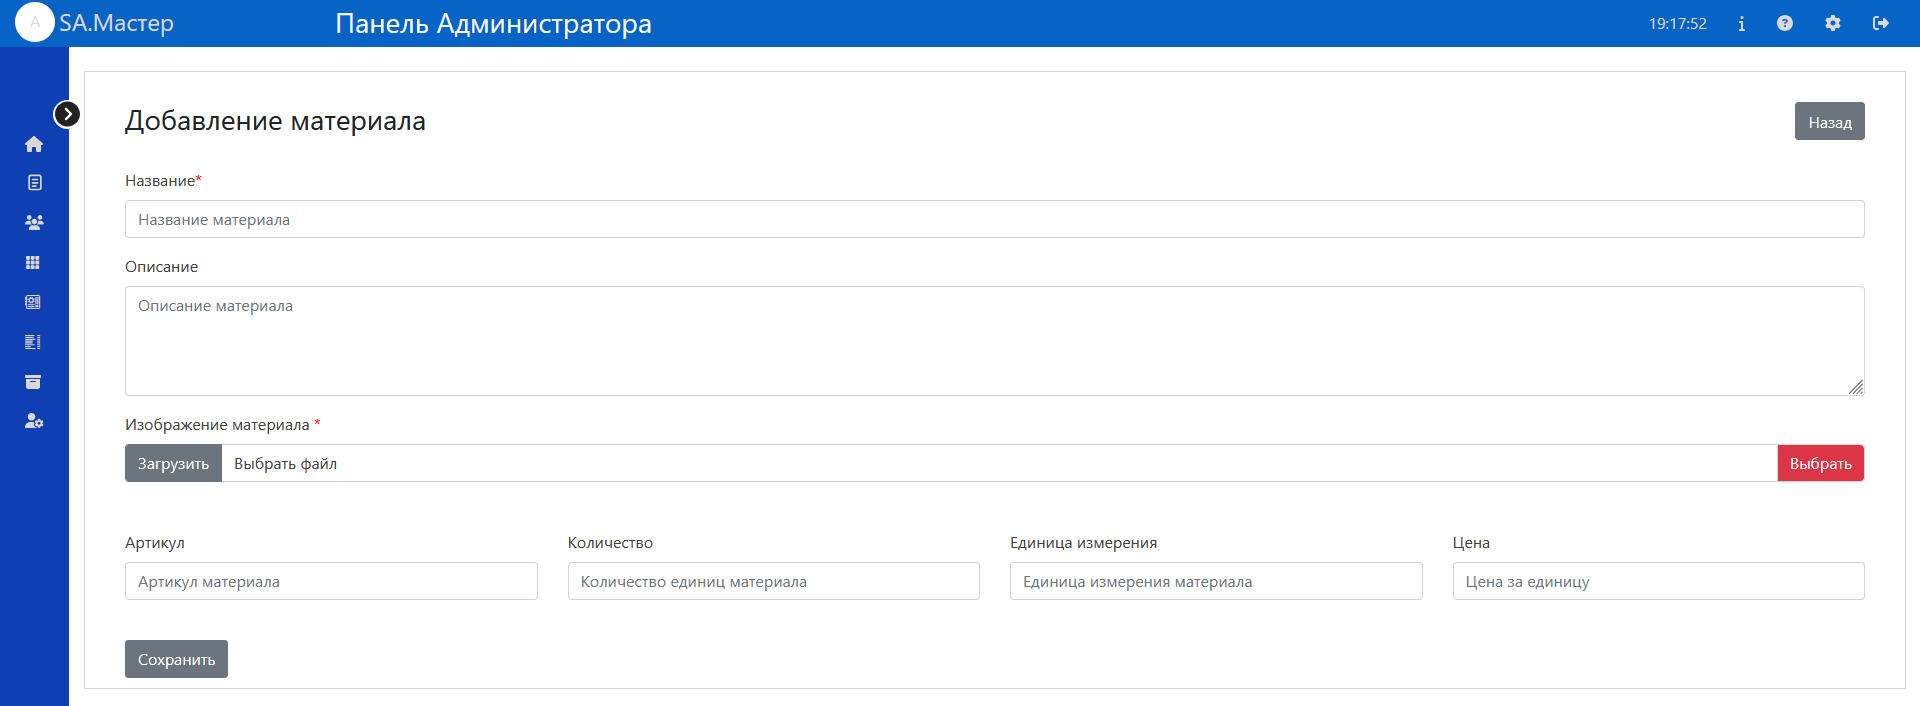The height and width of the screenshot is (706, 1920).
Task: Open the newspaper icon in sidebar
Action: tap(33, 302)
